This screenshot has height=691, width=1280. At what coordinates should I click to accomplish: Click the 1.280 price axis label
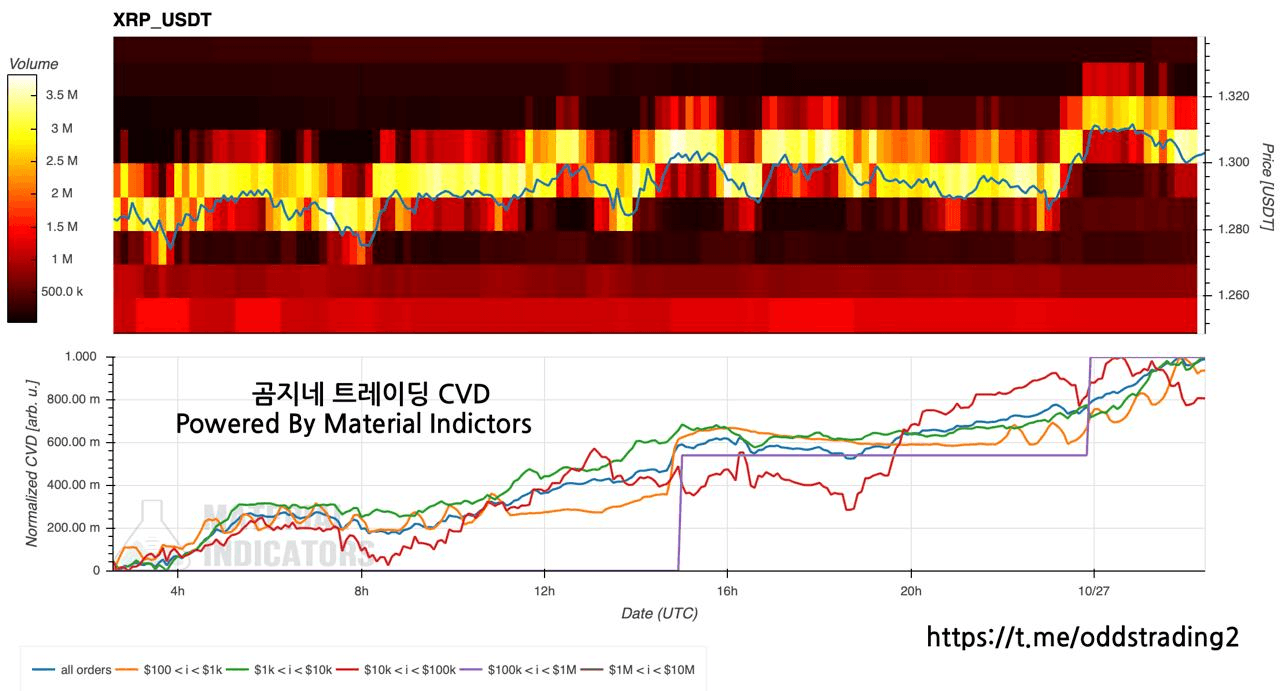(x=1232, y=229)
